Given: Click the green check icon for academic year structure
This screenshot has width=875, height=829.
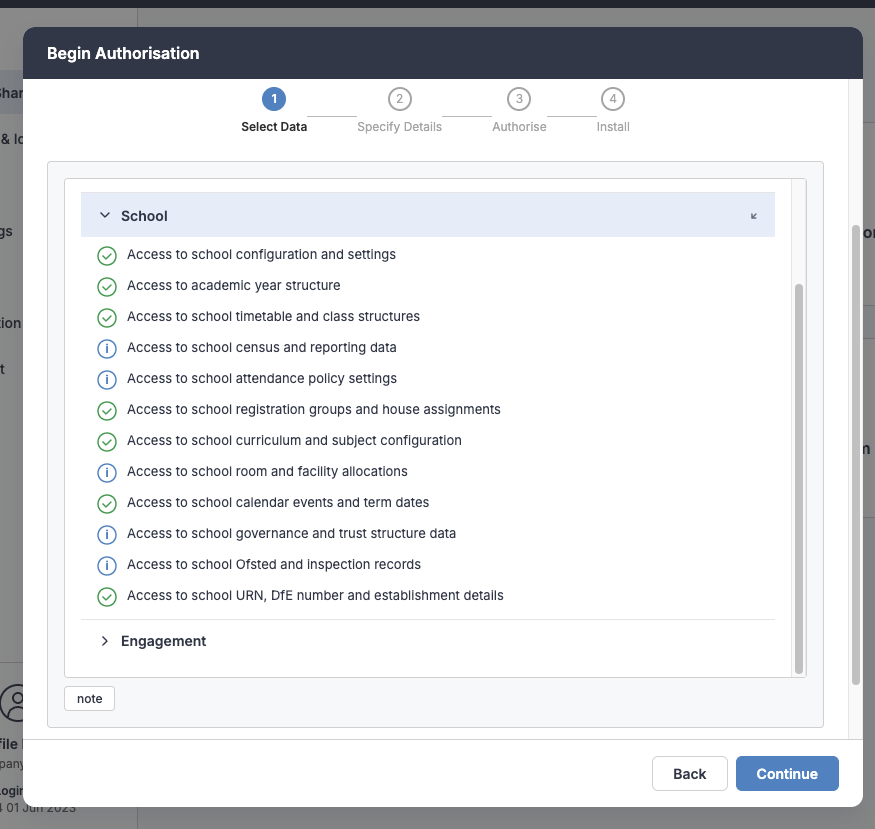Looking at the screenshot, I should (x=107, y=287).
